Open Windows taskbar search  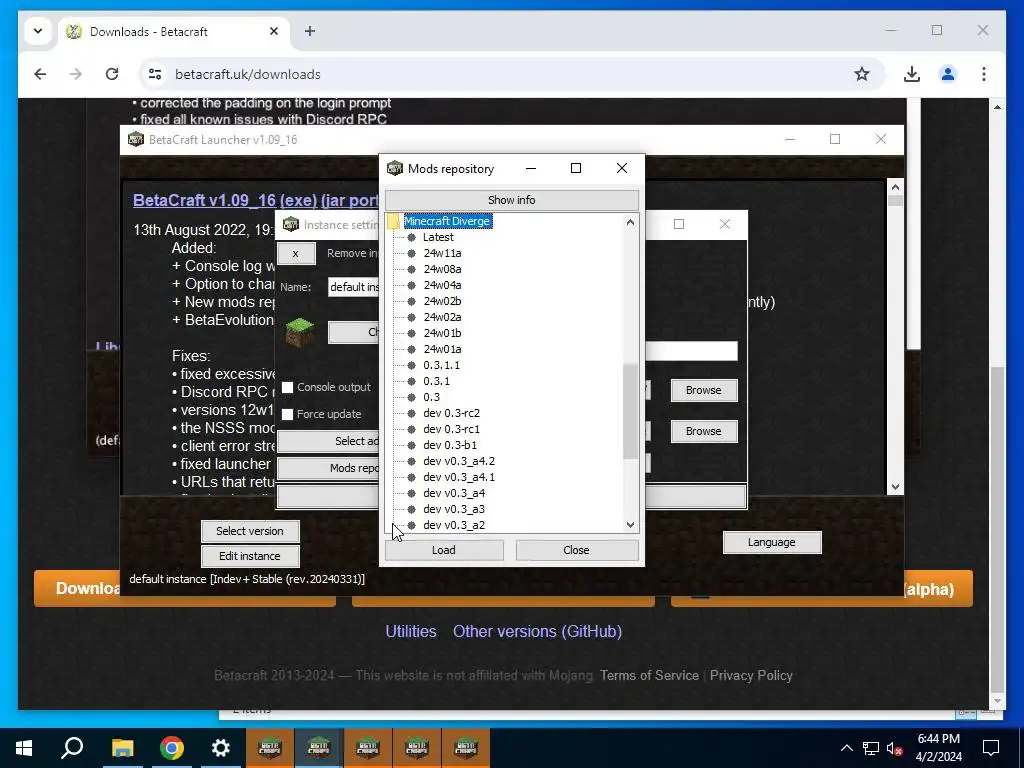(72, 748)
